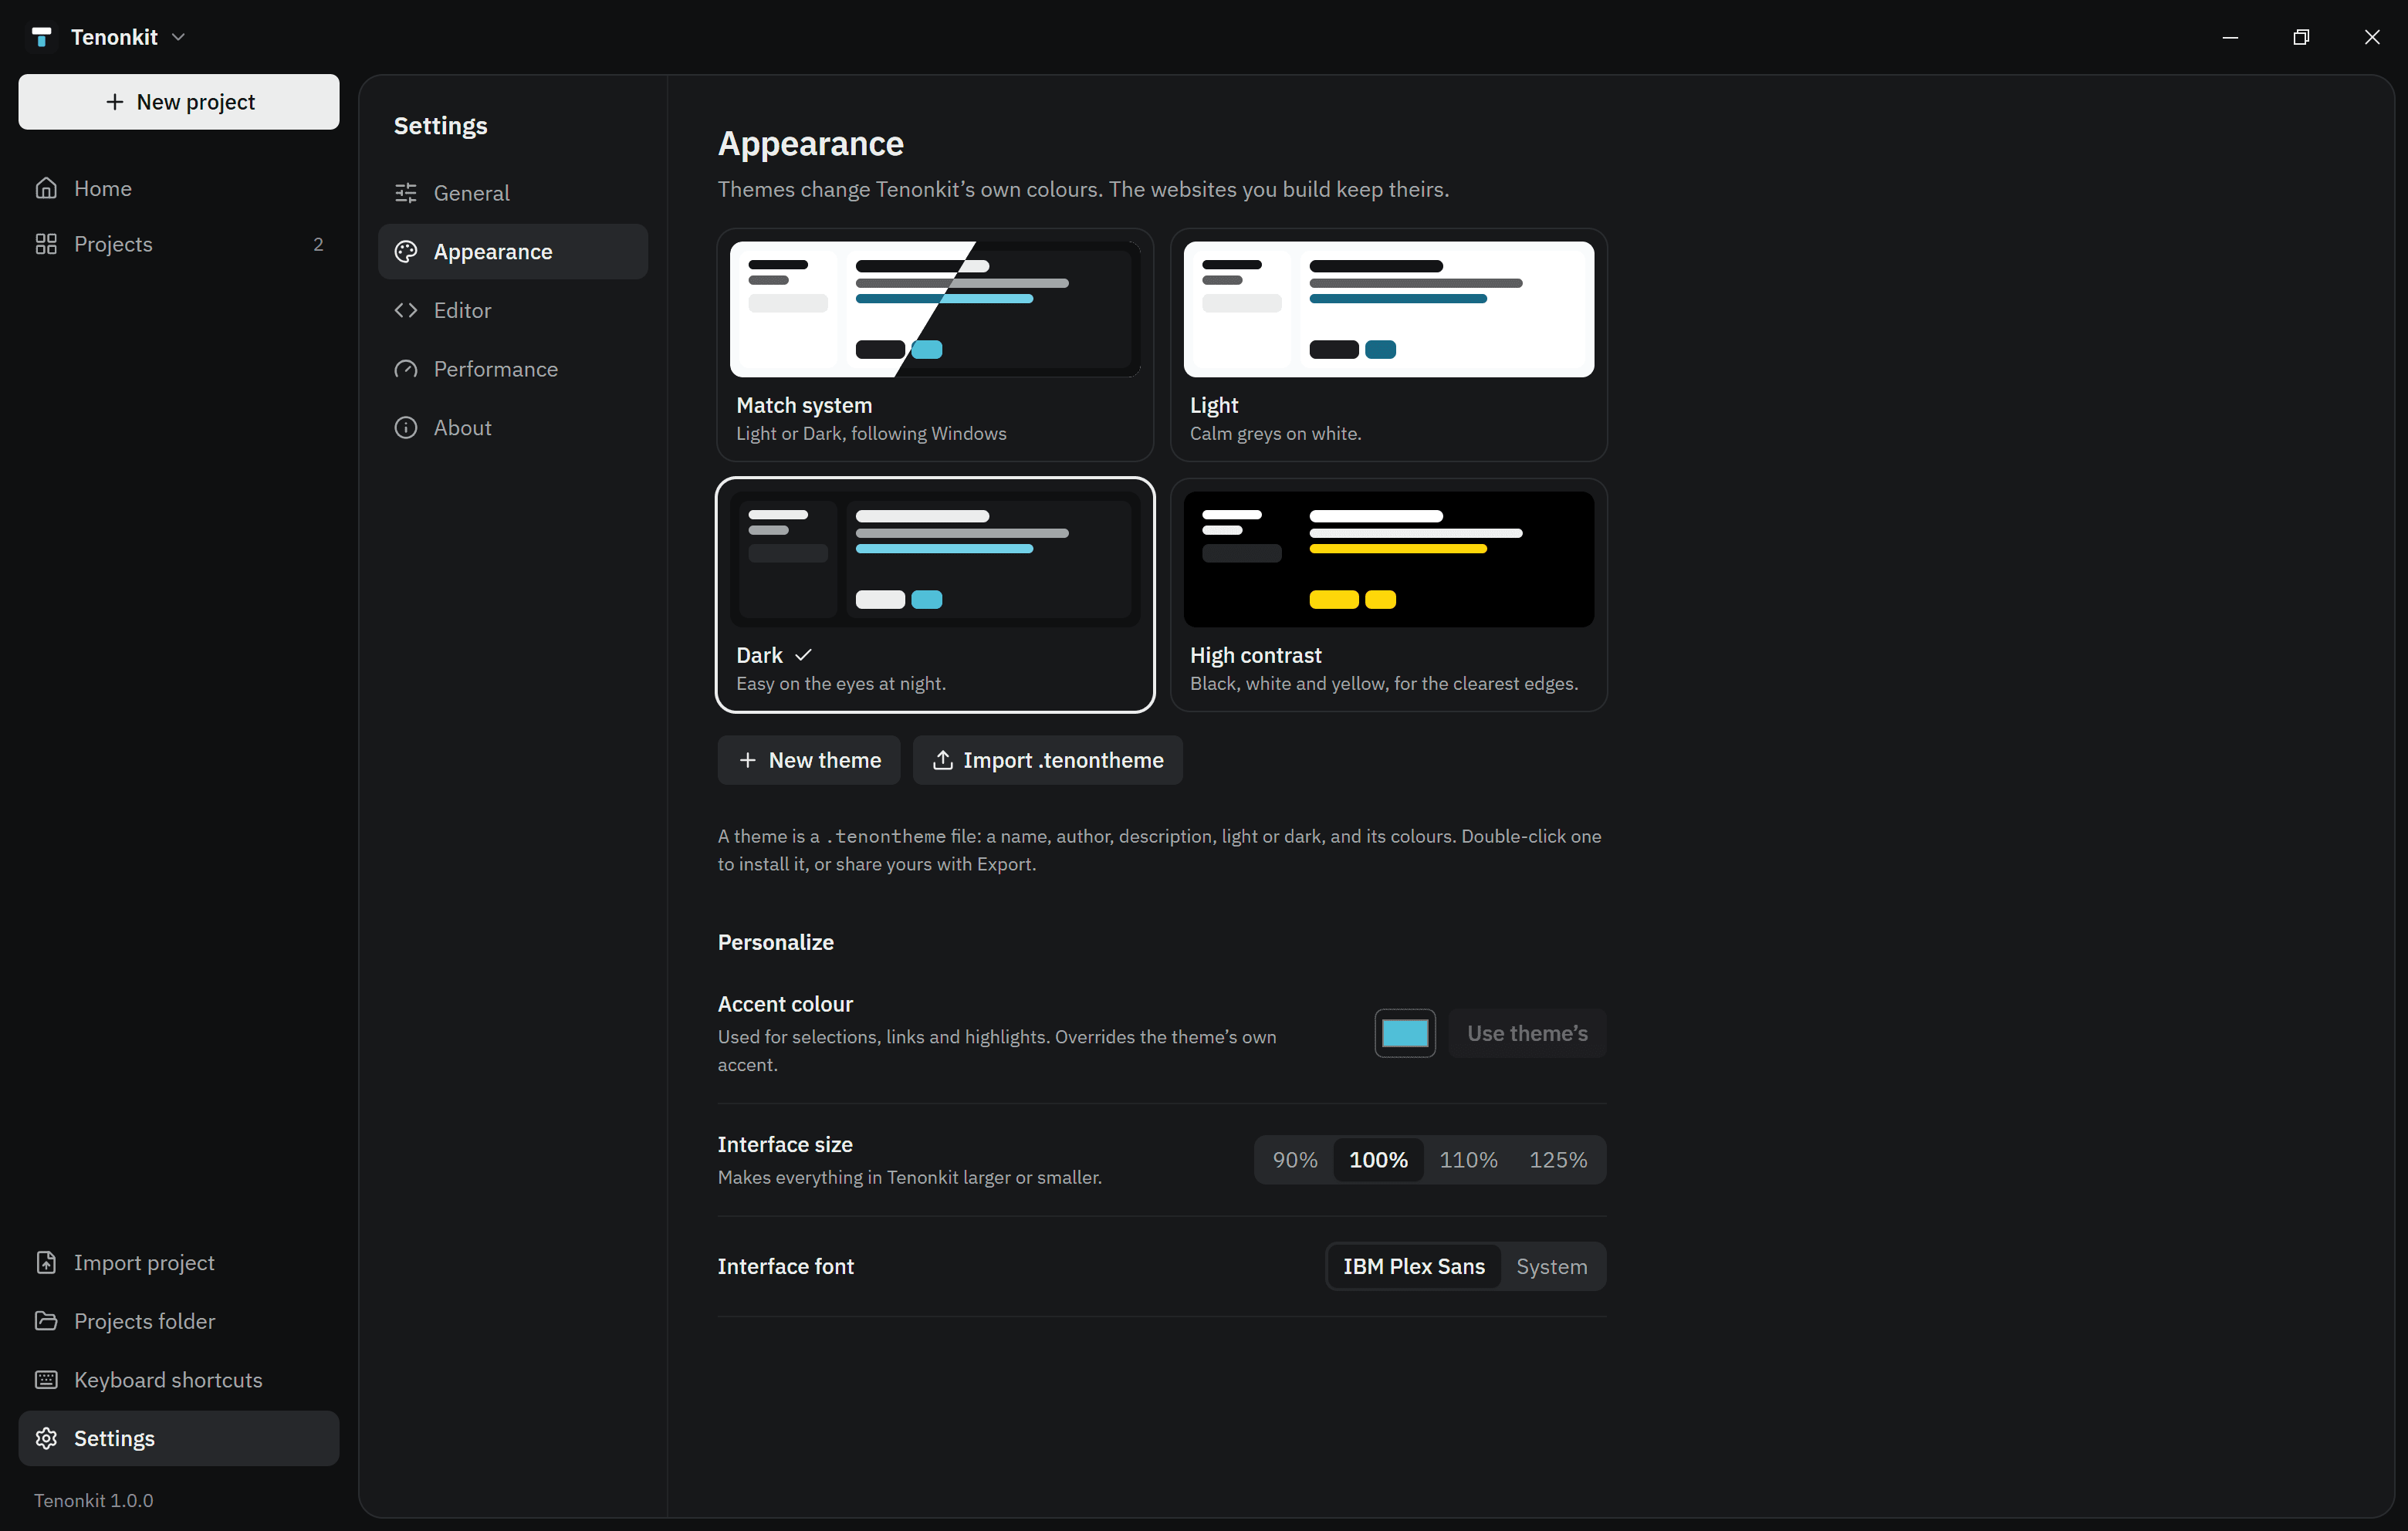2408x1531 pixels.
Task: Click the upload icon on Import .tenontheme
Action: coord(942,760)
